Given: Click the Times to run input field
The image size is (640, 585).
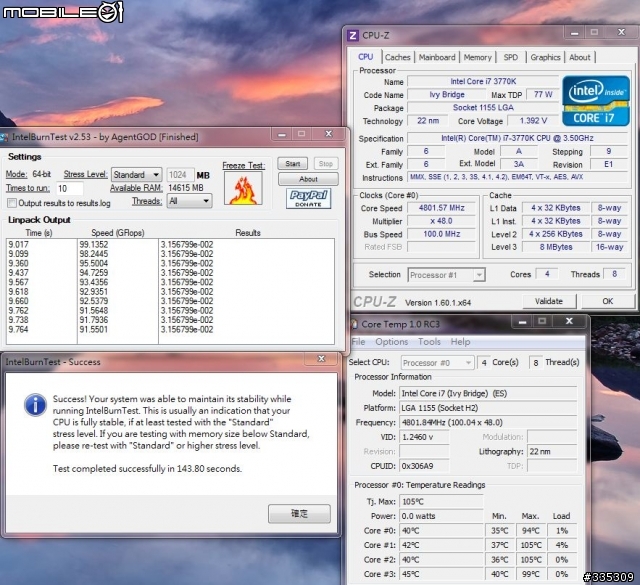Looking at the screenshot, I should 70,189.
